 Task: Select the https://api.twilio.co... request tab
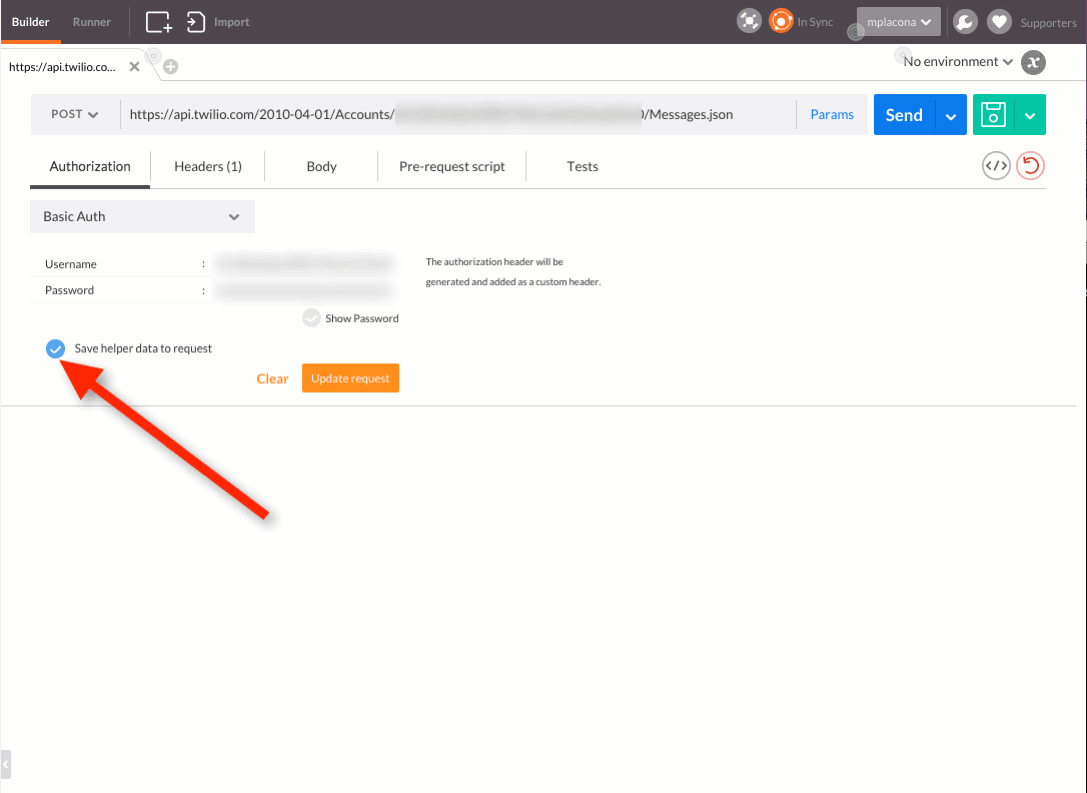[x=62, y=67]
